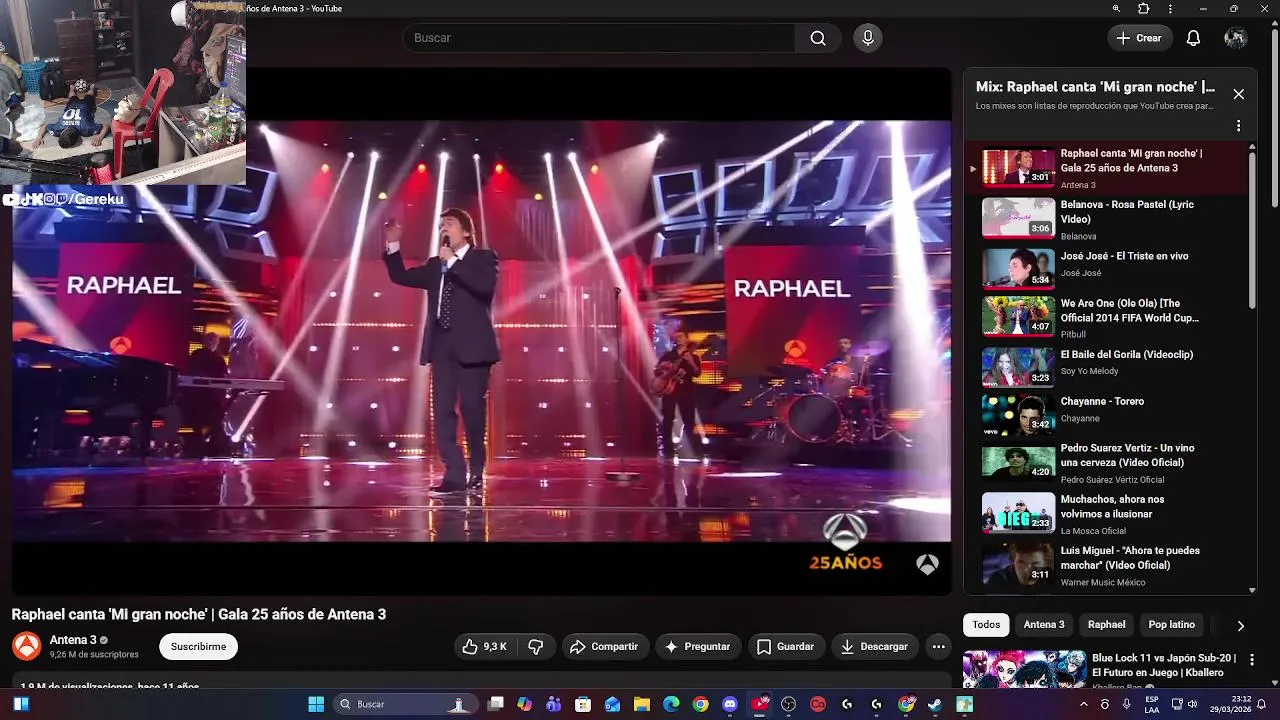Click the system tray microphone icon
1280x720 pixels.
tap(1127, 704)
